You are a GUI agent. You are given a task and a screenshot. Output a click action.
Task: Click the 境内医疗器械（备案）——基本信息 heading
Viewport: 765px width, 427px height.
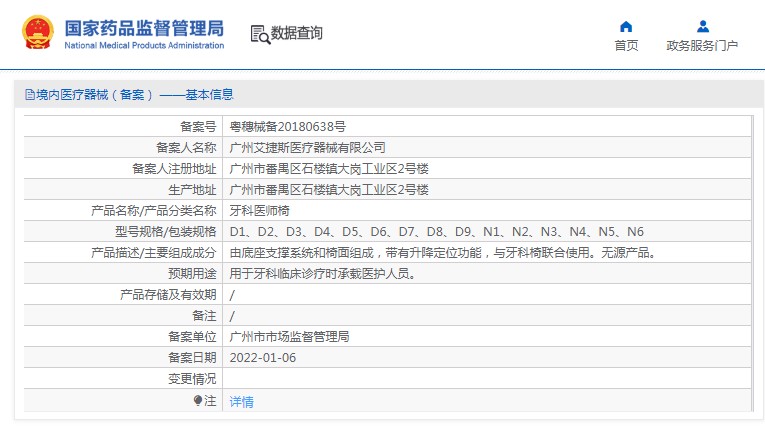tap(135, 95)
